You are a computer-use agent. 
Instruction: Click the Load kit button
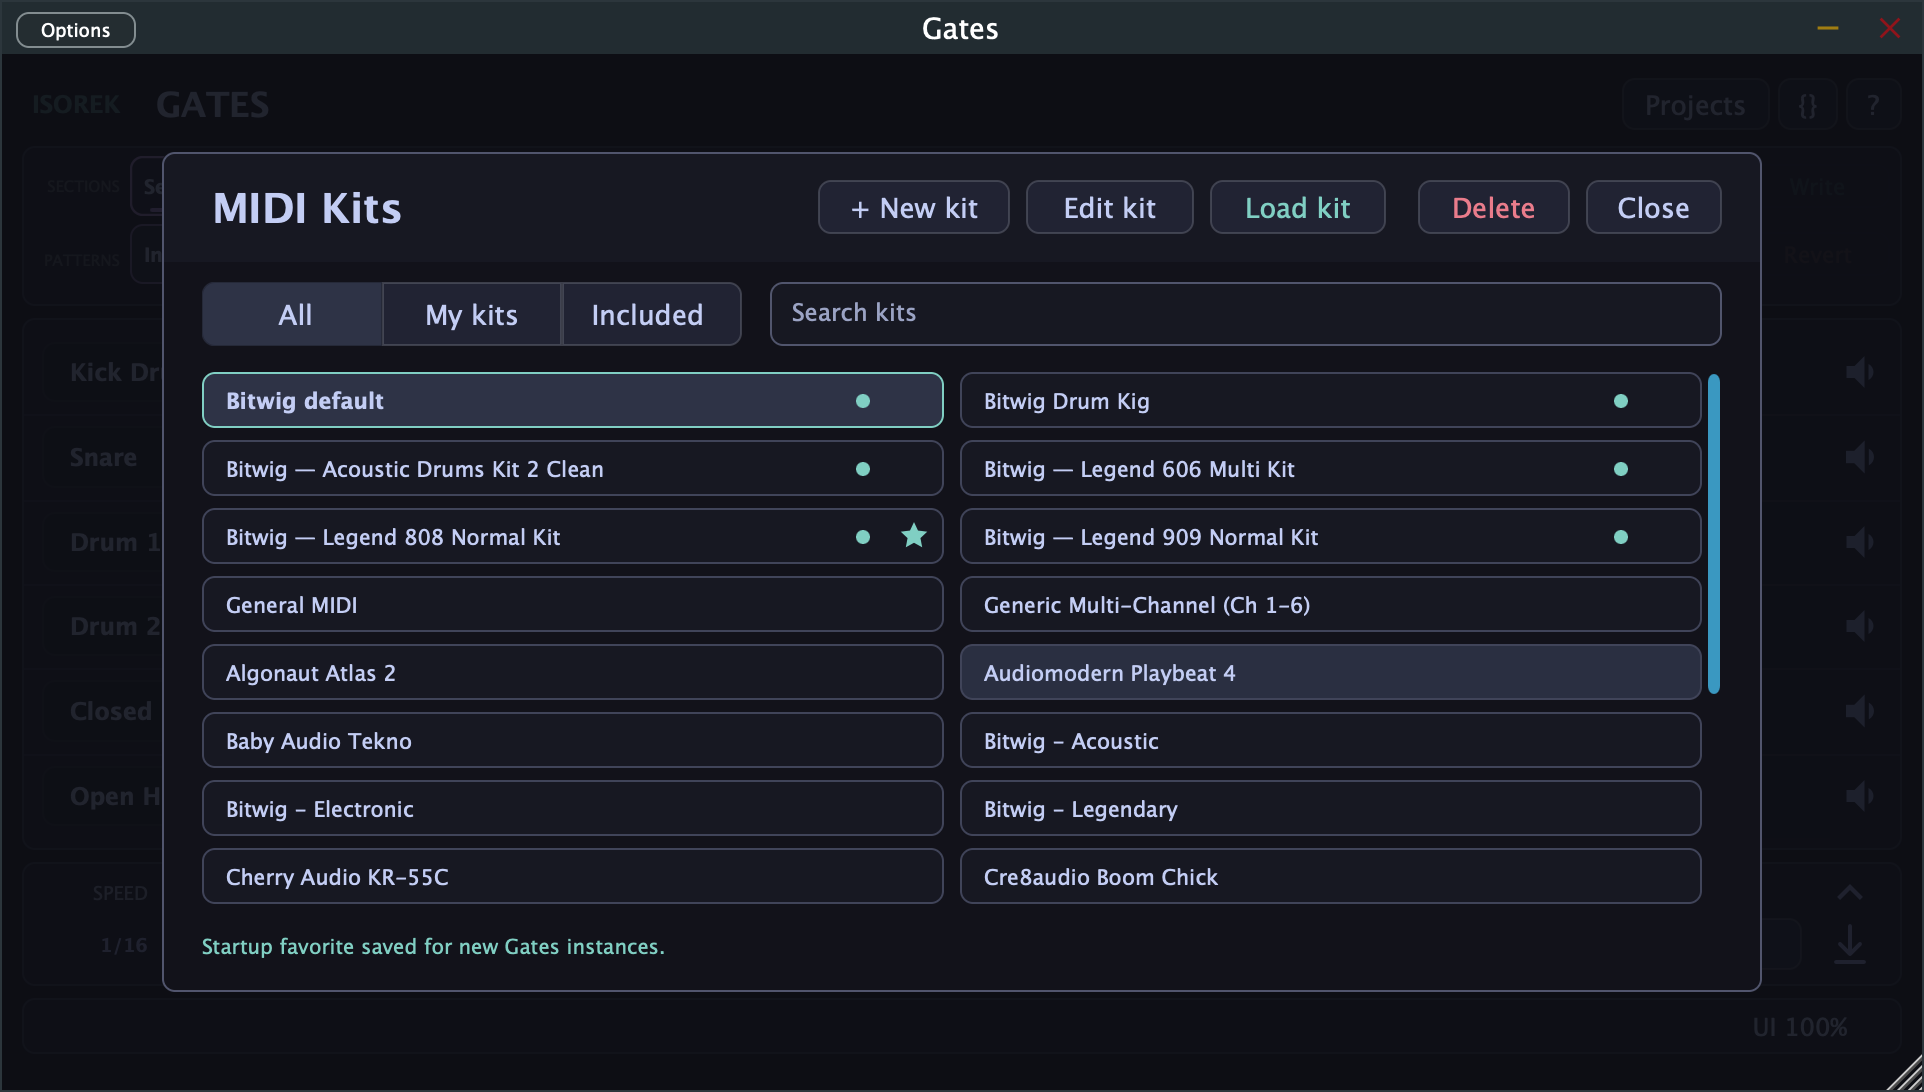click(x=1298, y=207)
